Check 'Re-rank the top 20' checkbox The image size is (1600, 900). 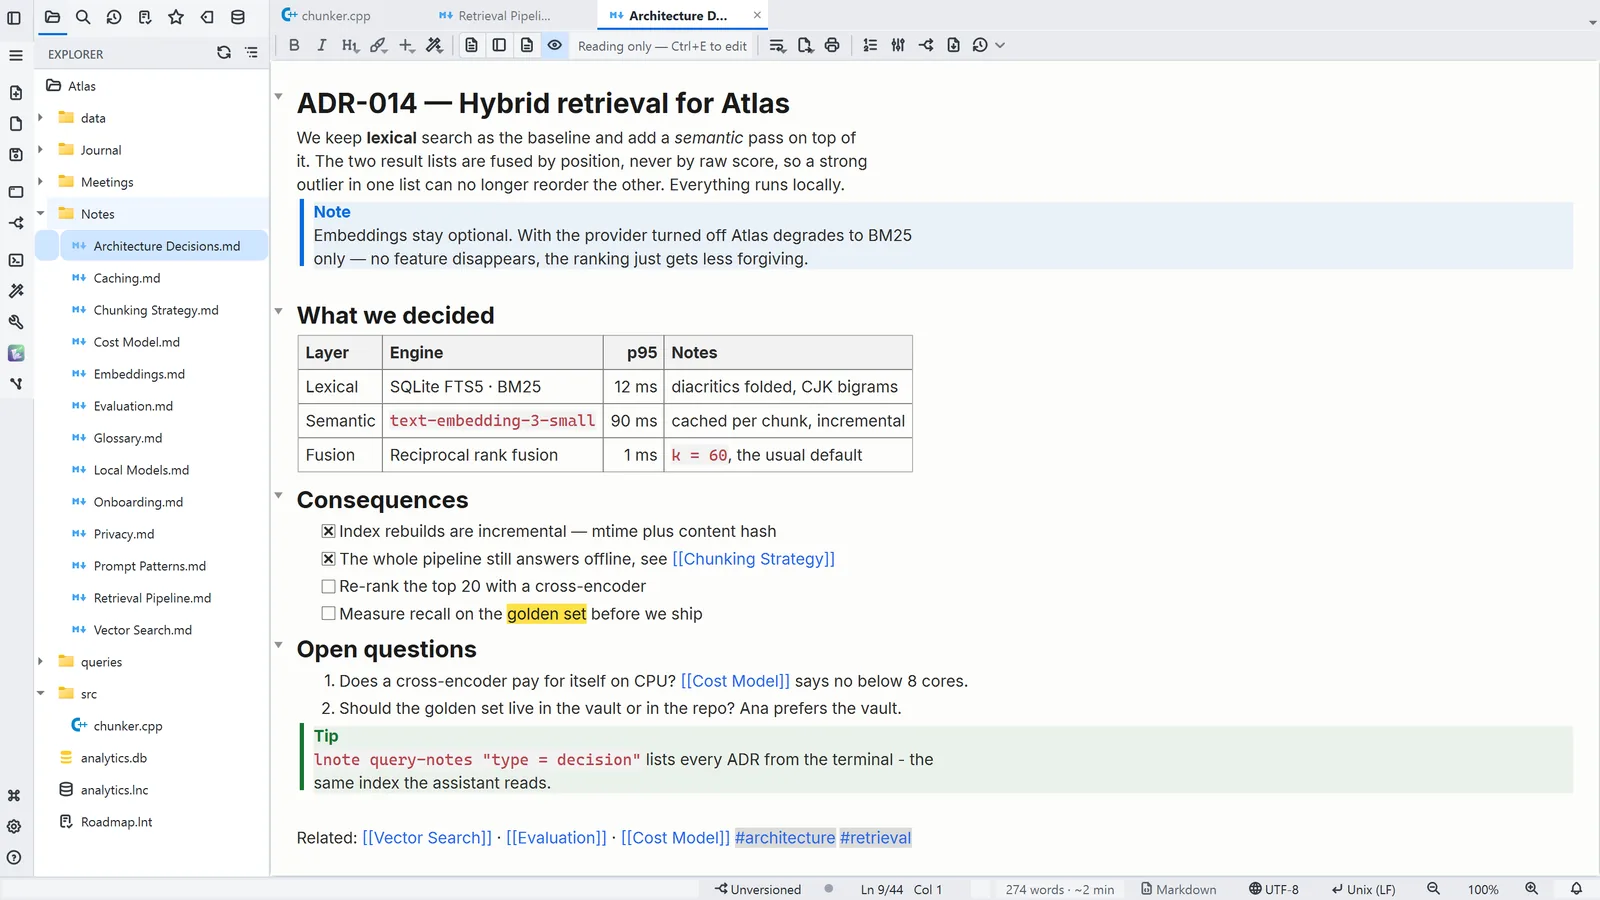[328, 586]
